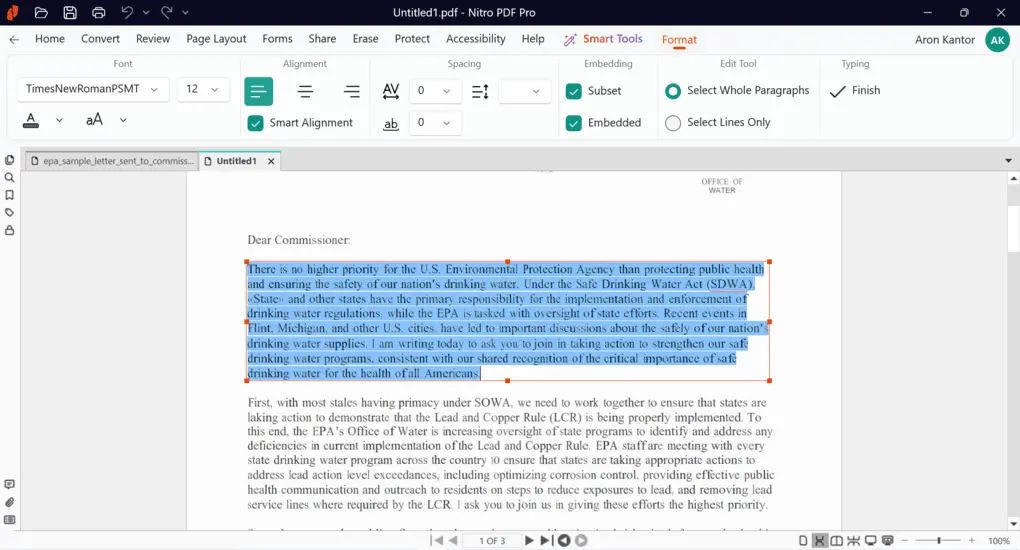Select the Format tab
Screen dimensions: 1020x550
pyautogui.click(x=679, y=40)
